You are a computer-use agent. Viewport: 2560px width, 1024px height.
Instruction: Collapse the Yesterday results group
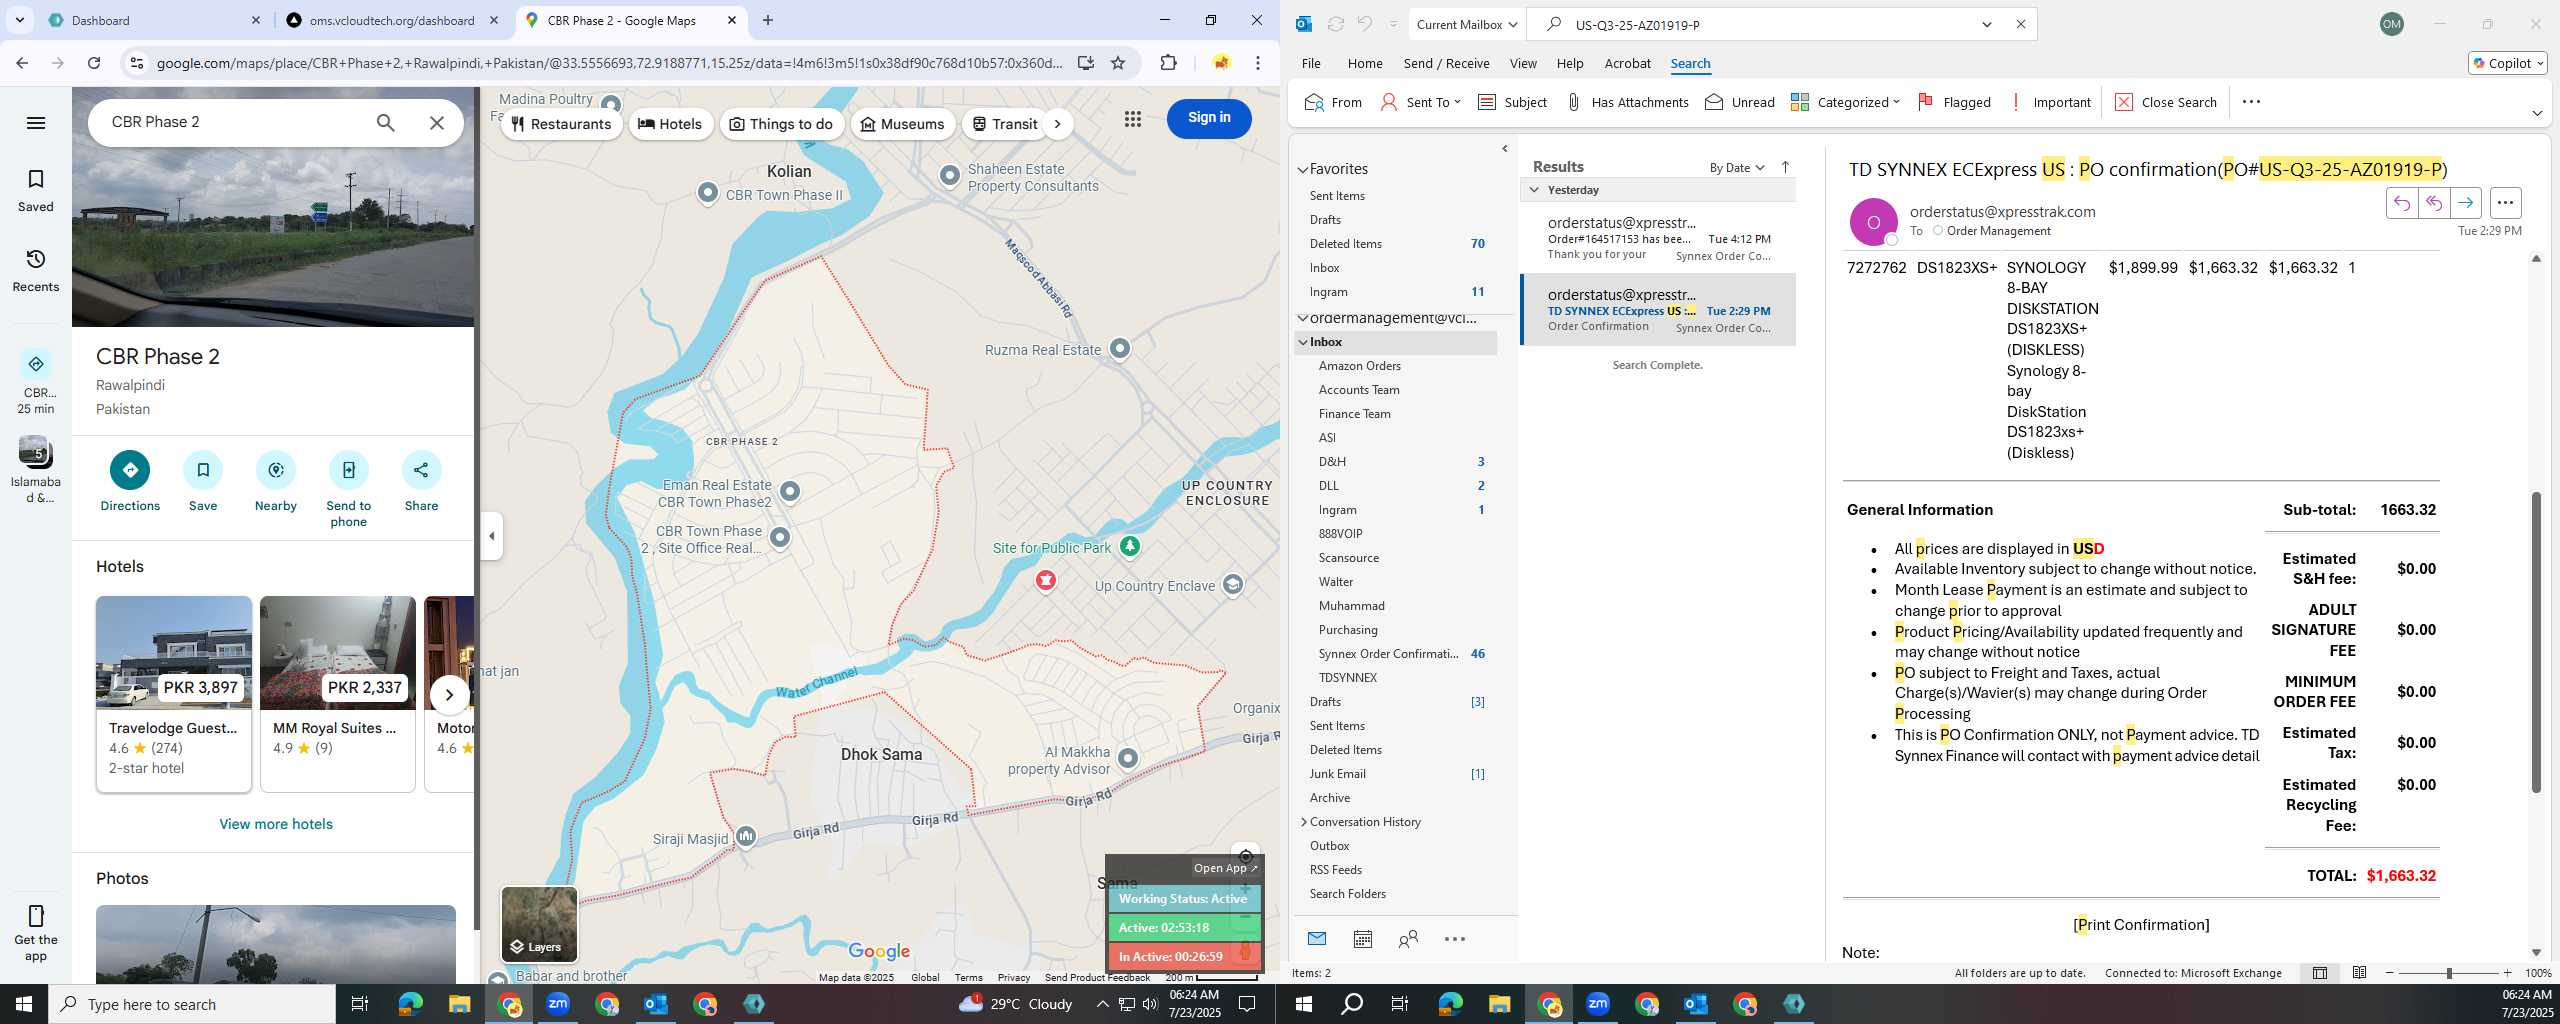1533,190
